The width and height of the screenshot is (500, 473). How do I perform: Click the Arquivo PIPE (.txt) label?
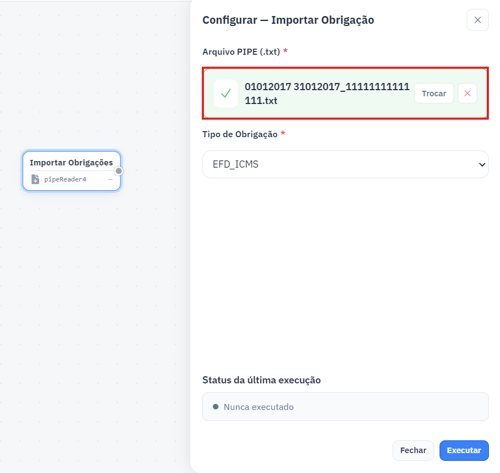coord(241,52)
